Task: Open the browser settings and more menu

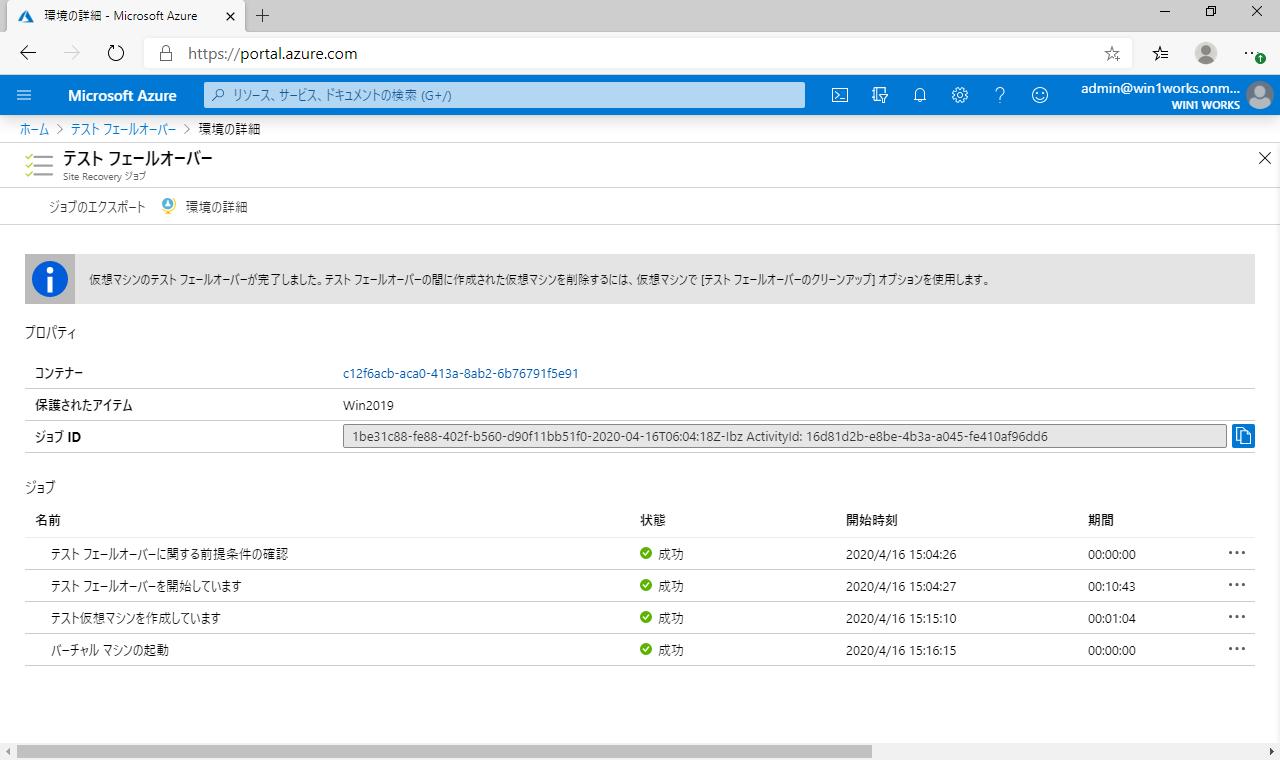Action: 1253,53
